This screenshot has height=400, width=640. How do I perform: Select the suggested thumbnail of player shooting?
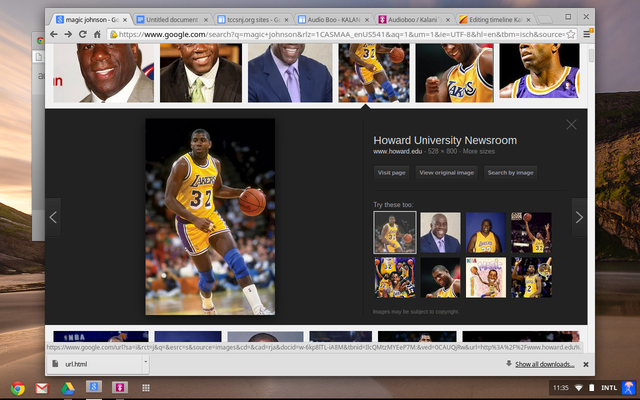531,232
